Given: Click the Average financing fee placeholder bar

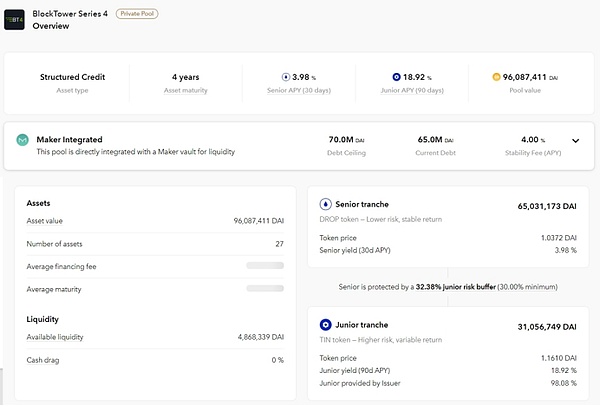Looking at the screenshot, I should click(264, 266).
